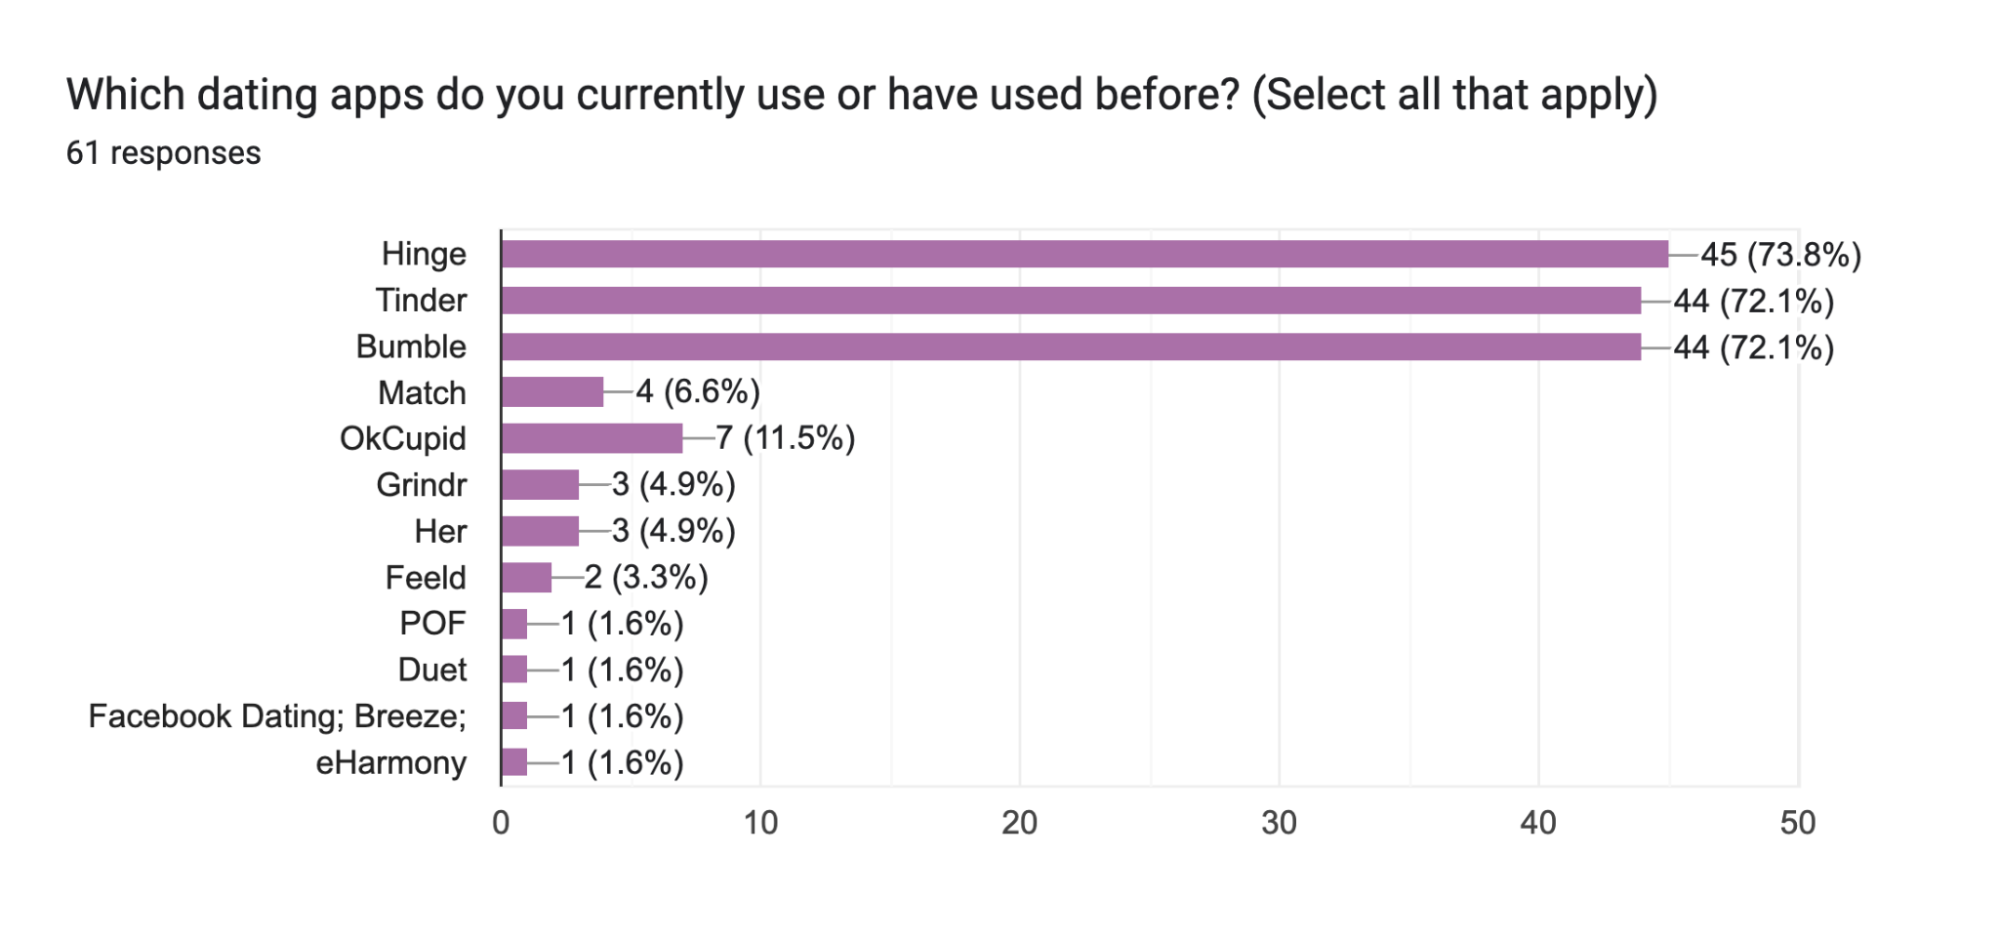Viewport: 1999px width, 951px height.
Task: Click the POF bar
Action: coord(514,624)
